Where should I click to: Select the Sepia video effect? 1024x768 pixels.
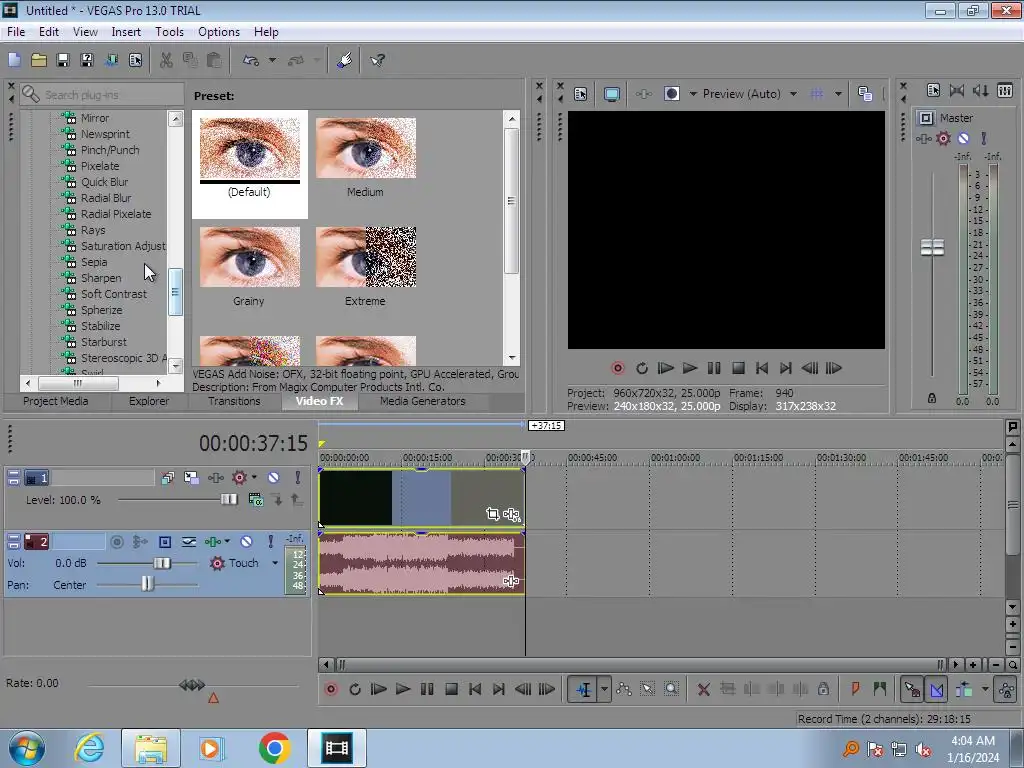[x=94, y=262]
